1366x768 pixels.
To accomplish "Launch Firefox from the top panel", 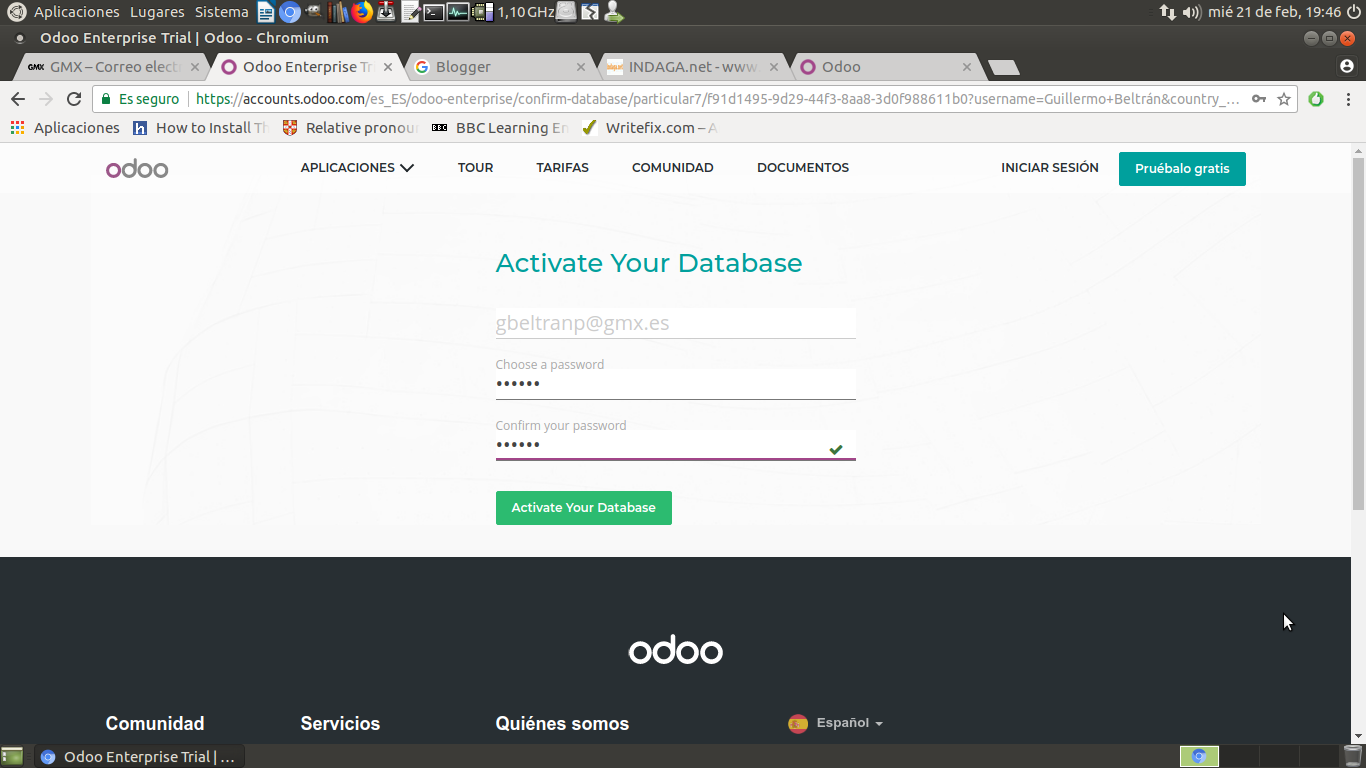I will (362, 12).
